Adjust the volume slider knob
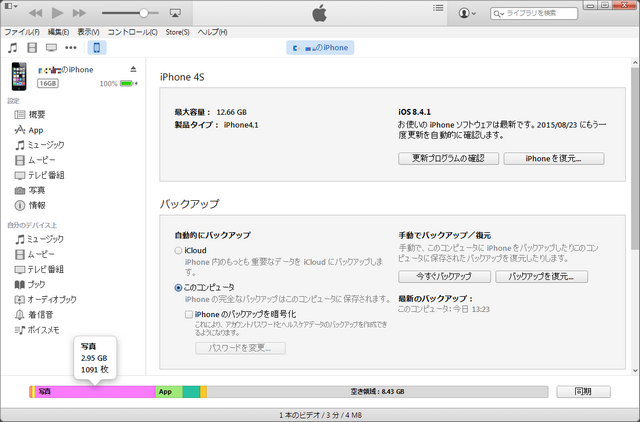The image size is (640, 422). pyautogui.click(x=144, y=13)
